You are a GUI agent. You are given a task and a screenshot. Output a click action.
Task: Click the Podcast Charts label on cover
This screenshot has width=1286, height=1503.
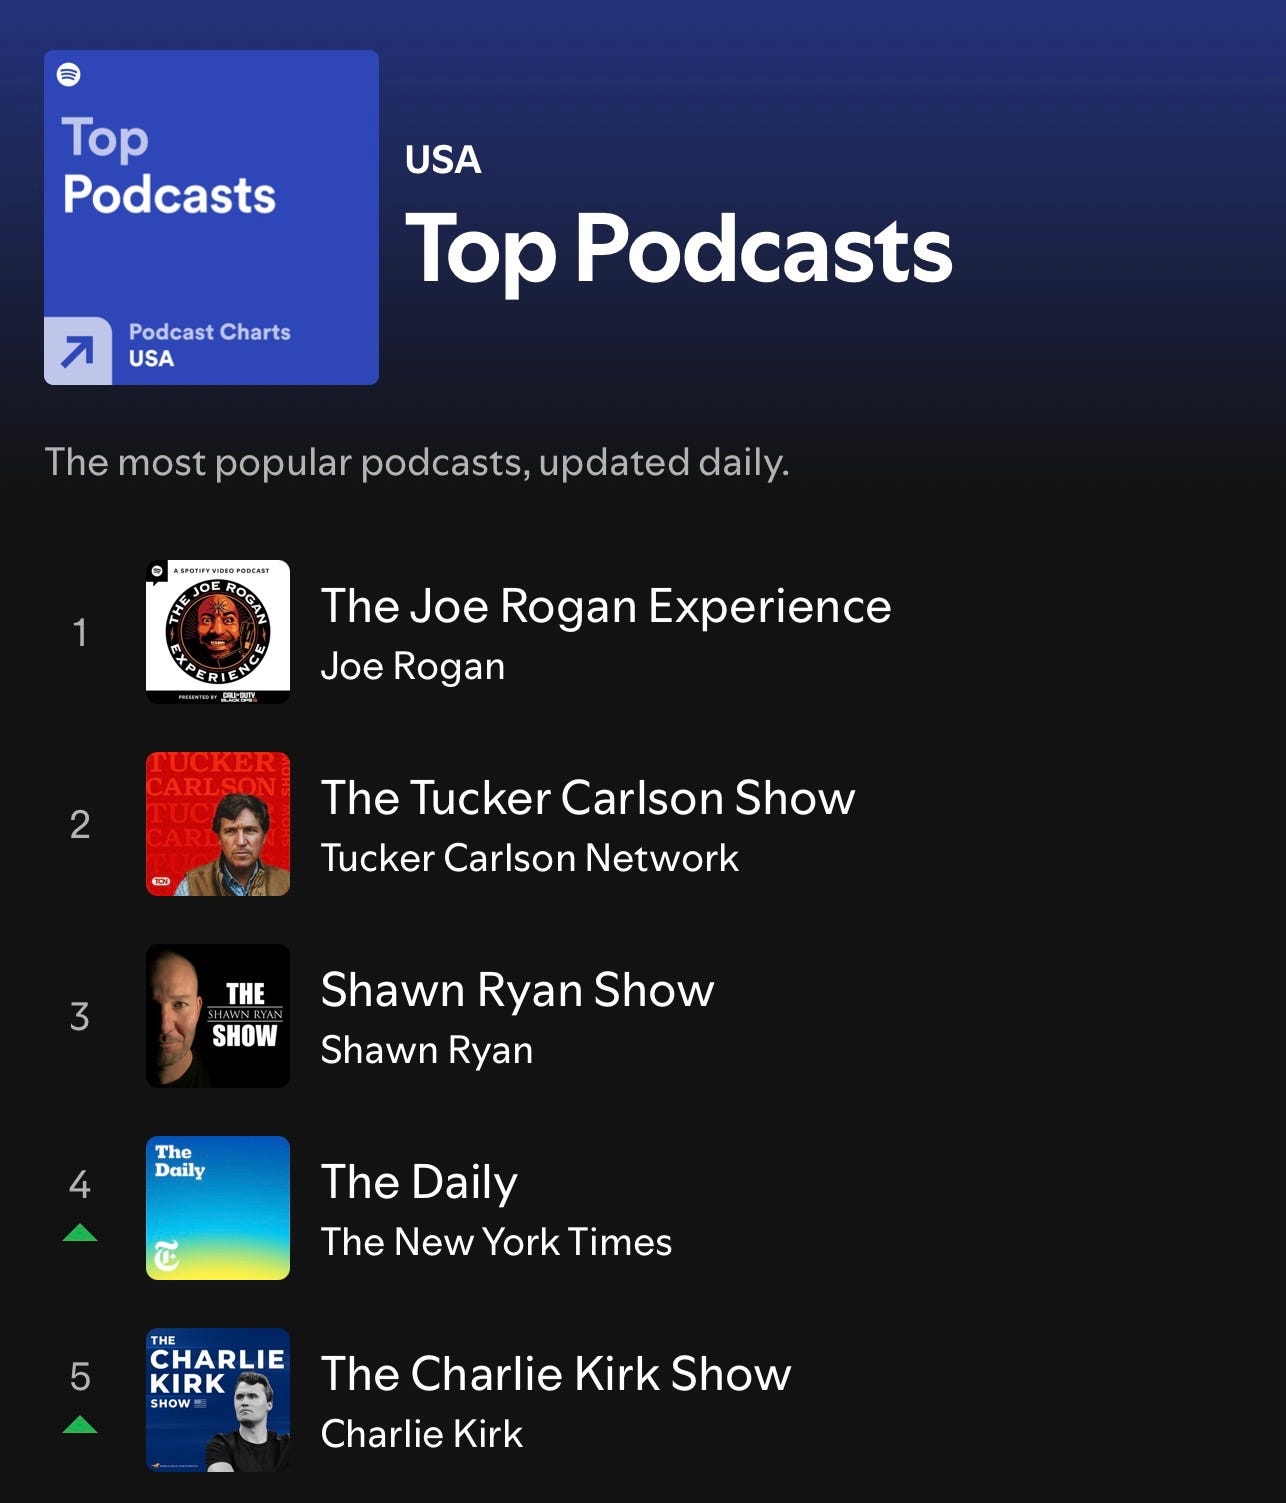point(209,332)
